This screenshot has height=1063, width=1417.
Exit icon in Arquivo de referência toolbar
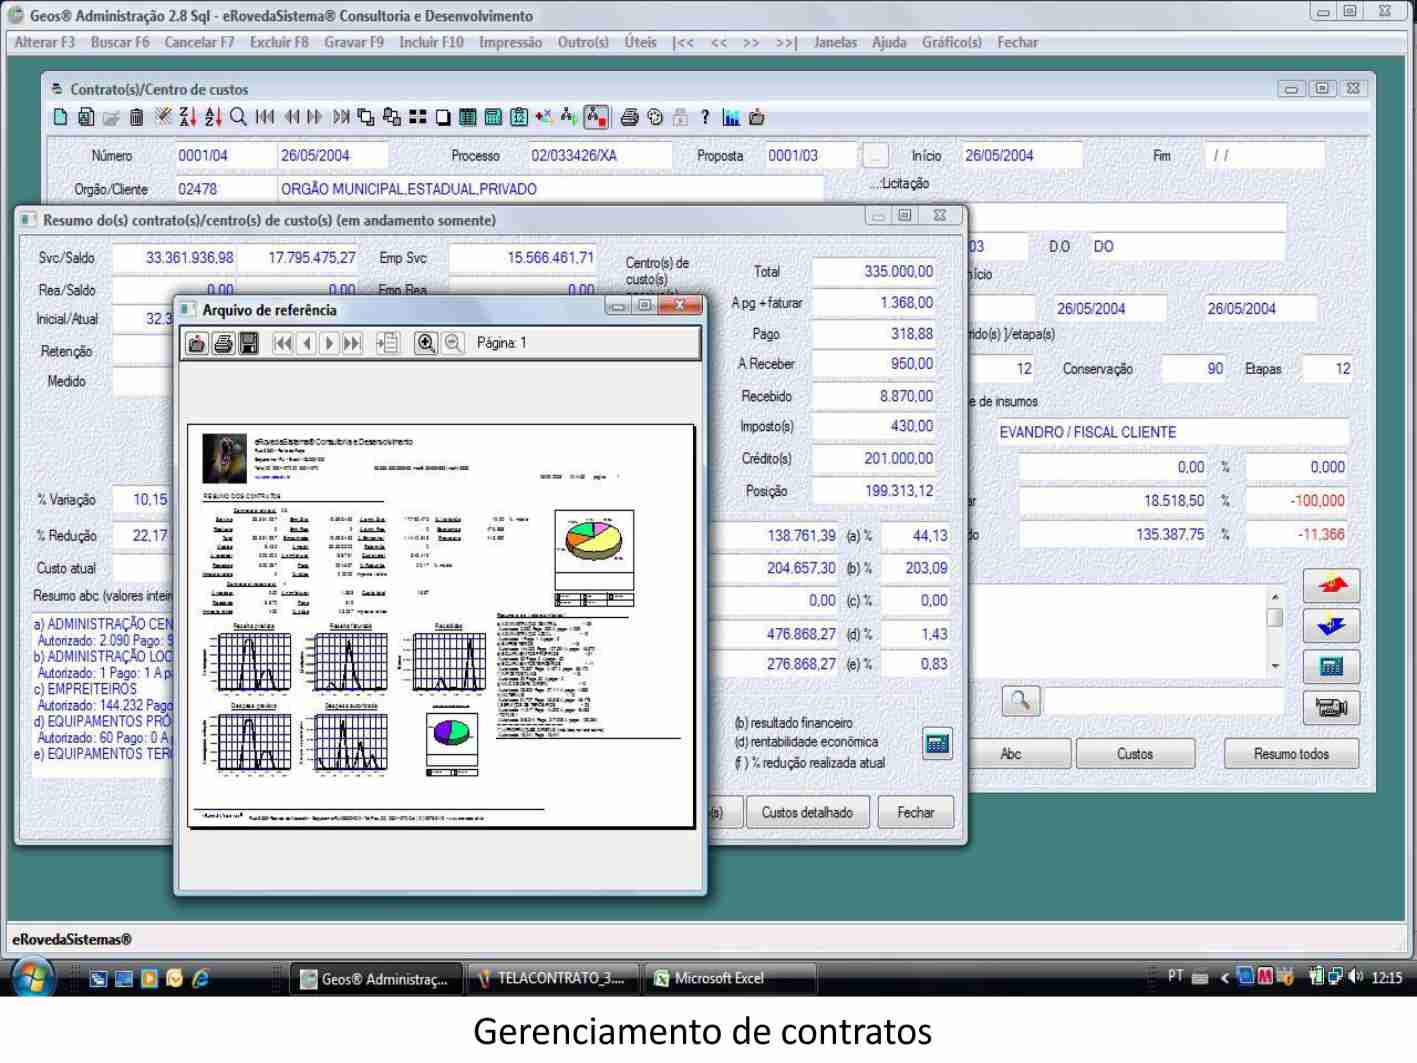[x=197, y=343]
